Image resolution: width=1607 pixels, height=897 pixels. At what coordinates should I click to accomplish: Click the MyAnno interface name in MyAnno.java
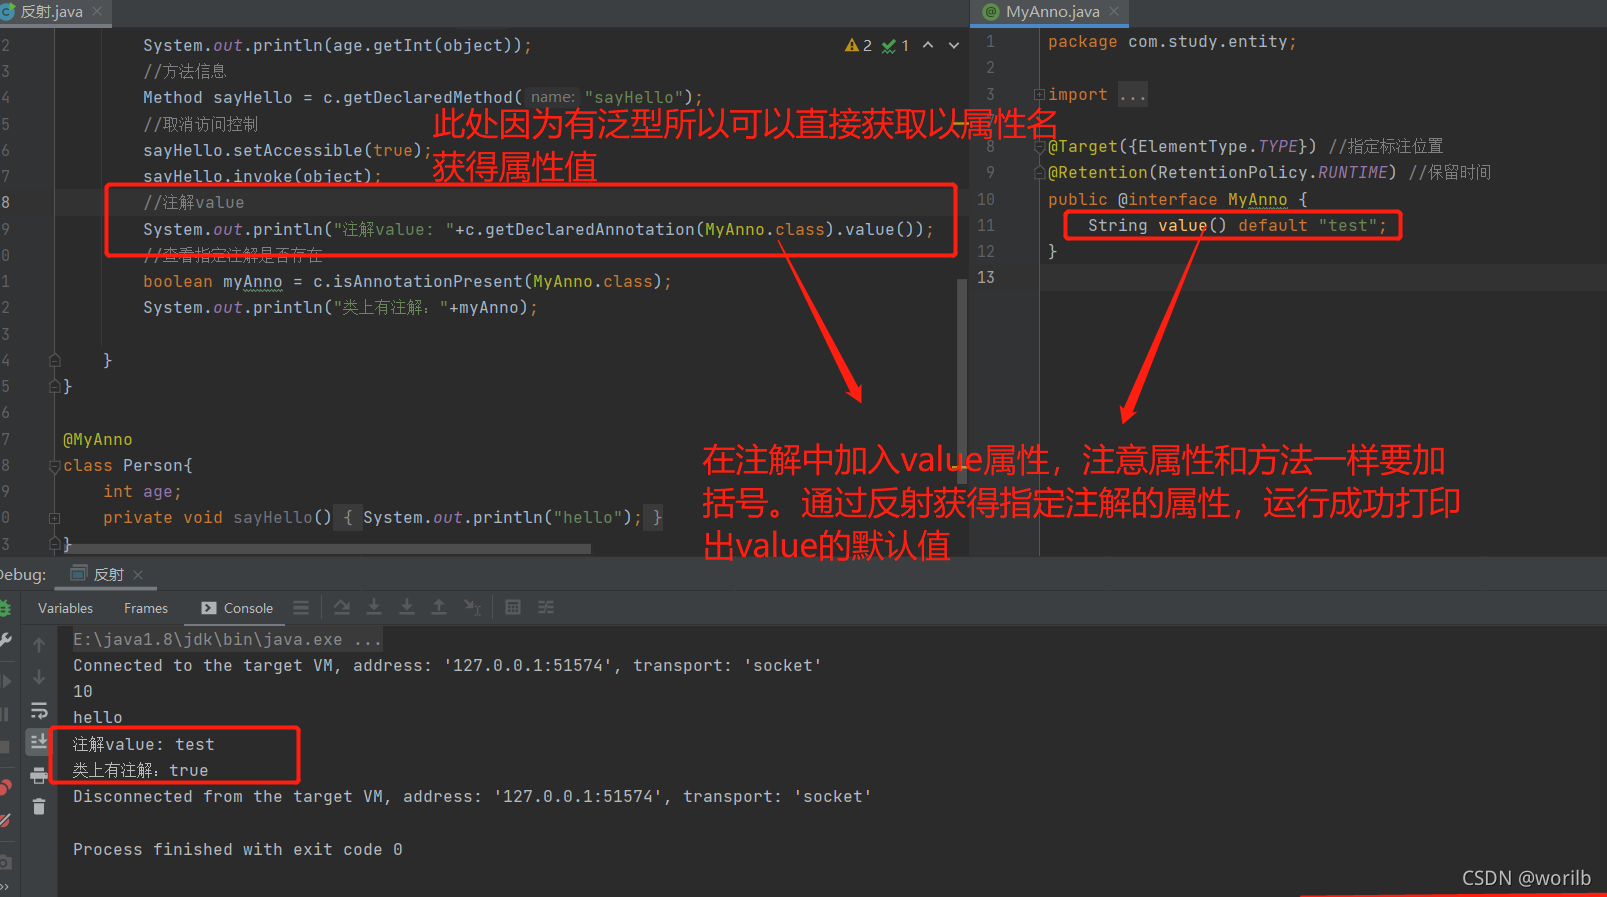(1257, 200)
